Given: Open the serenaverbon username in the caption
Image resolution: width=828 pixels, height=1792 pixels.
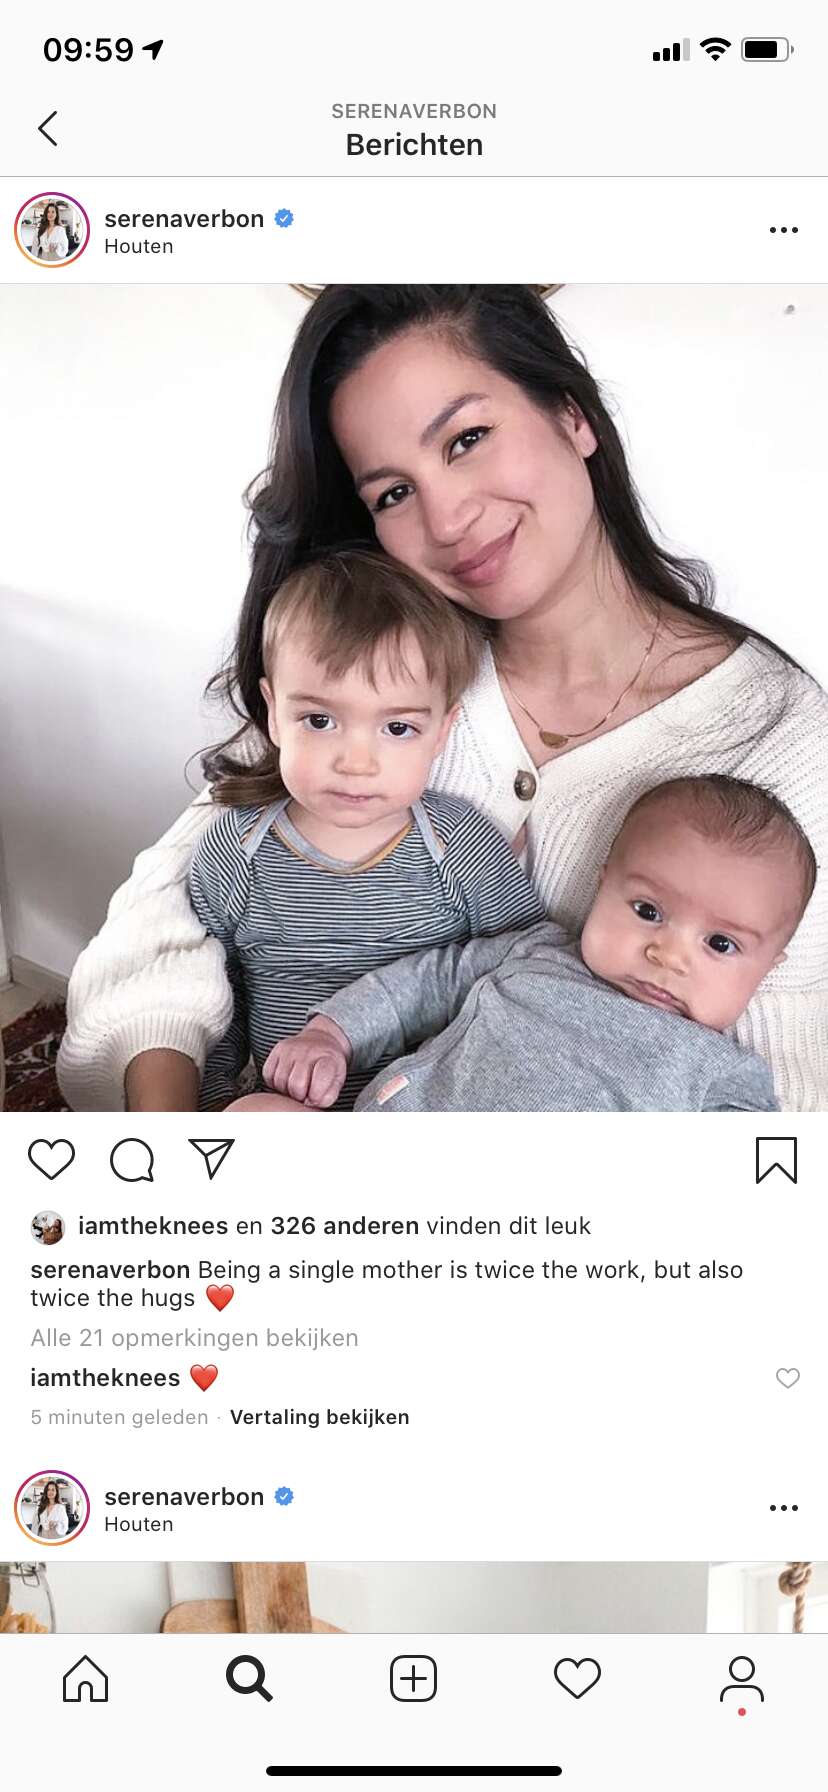Looking at the screenshot, I should pos(110,1270).
